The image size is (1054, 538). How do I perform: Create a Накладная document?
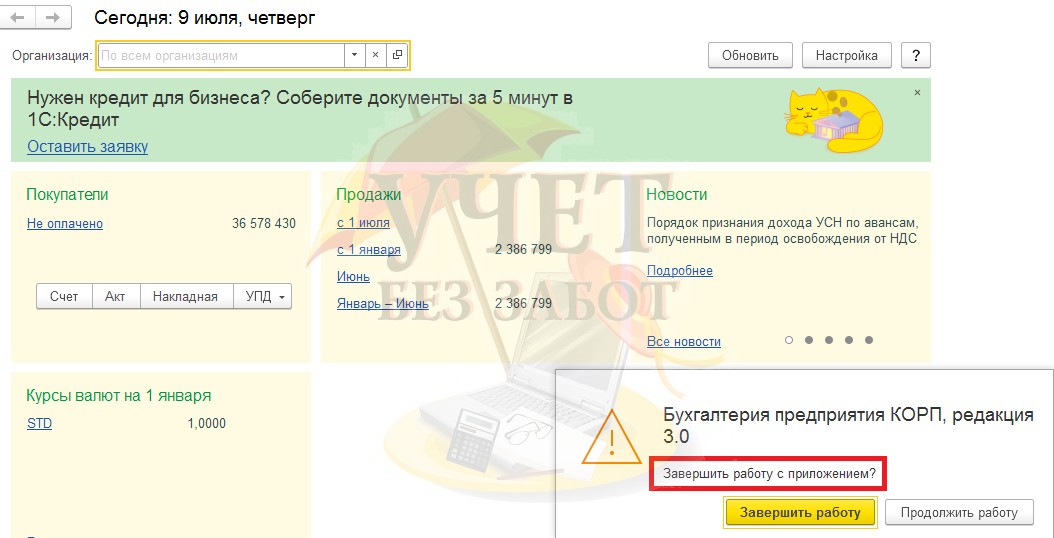186,297
